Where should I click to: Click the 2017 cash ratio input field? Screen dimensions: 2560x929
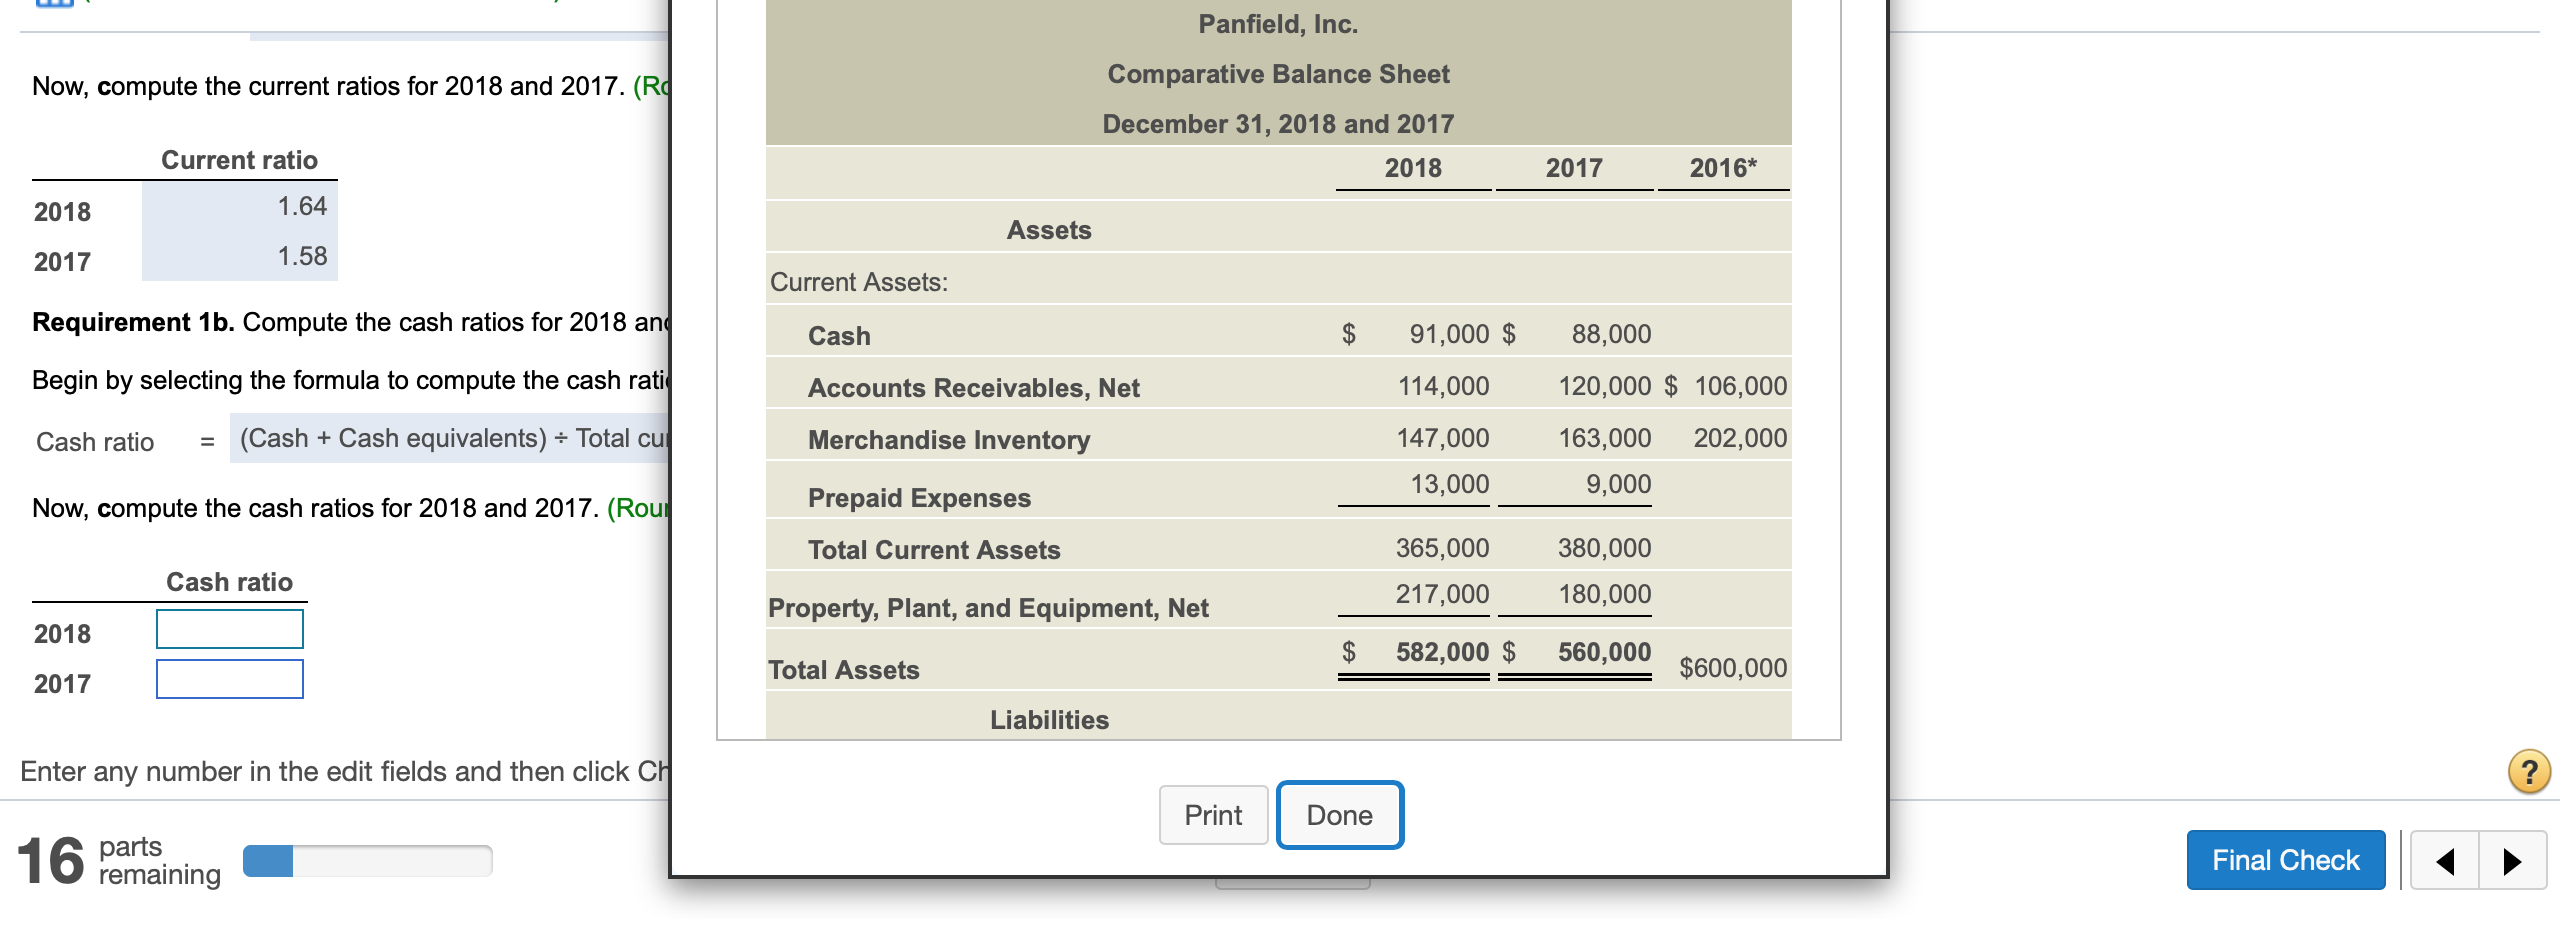tap(230, 679)
